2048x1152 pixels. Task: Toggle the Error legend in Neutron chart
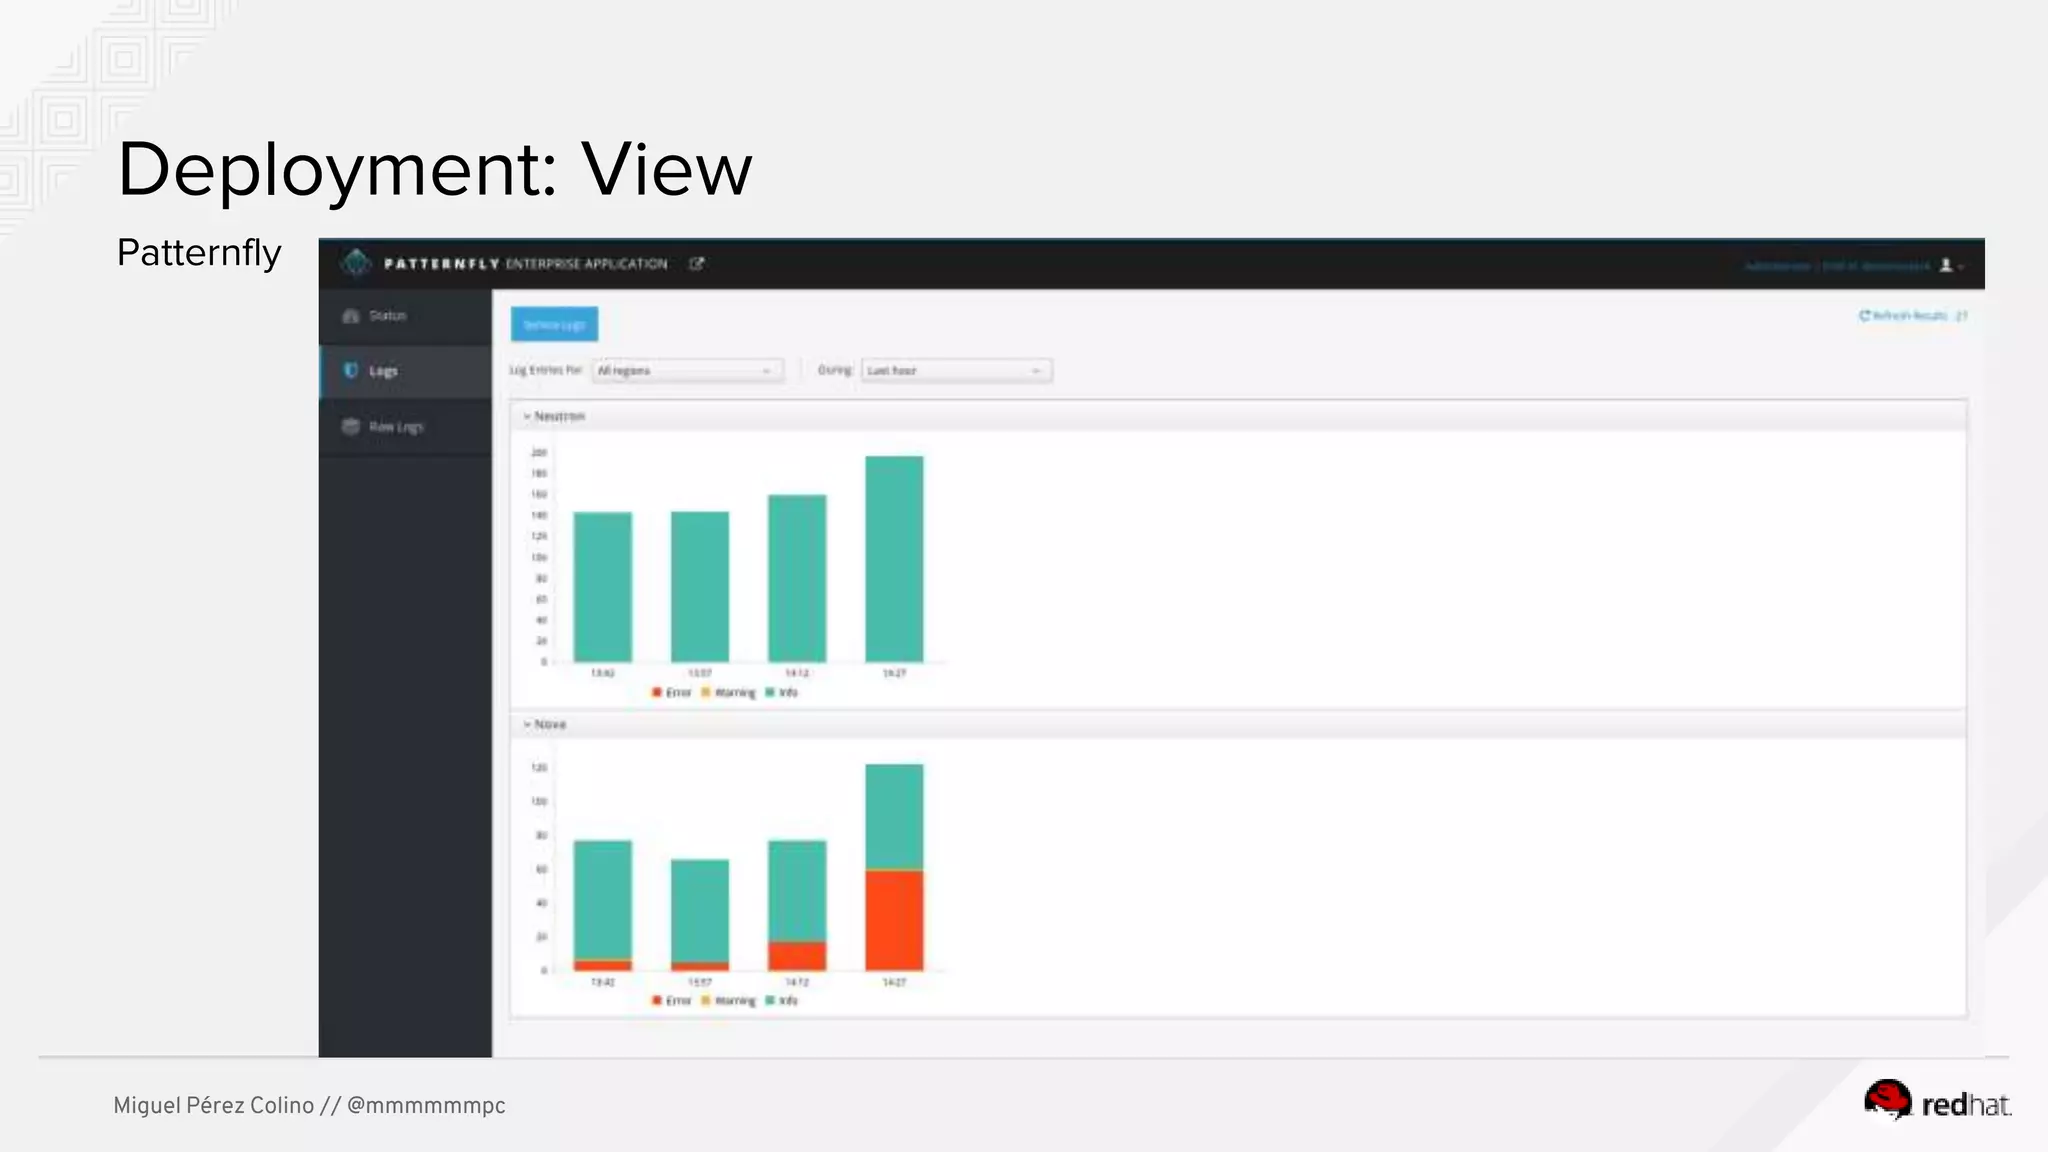point(672,692)
